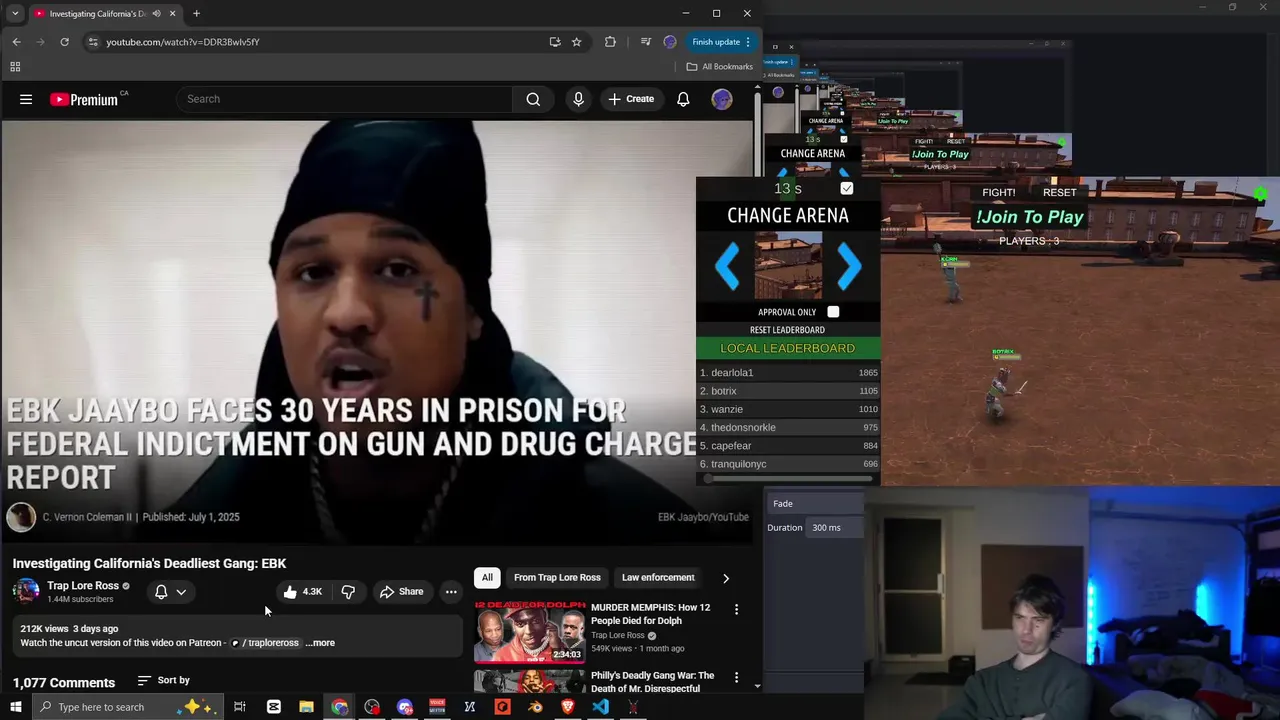Image resolution: width=1280 pixels, height=720 pixels.
Task: Select the All filter chip
Action: (487, 577)
